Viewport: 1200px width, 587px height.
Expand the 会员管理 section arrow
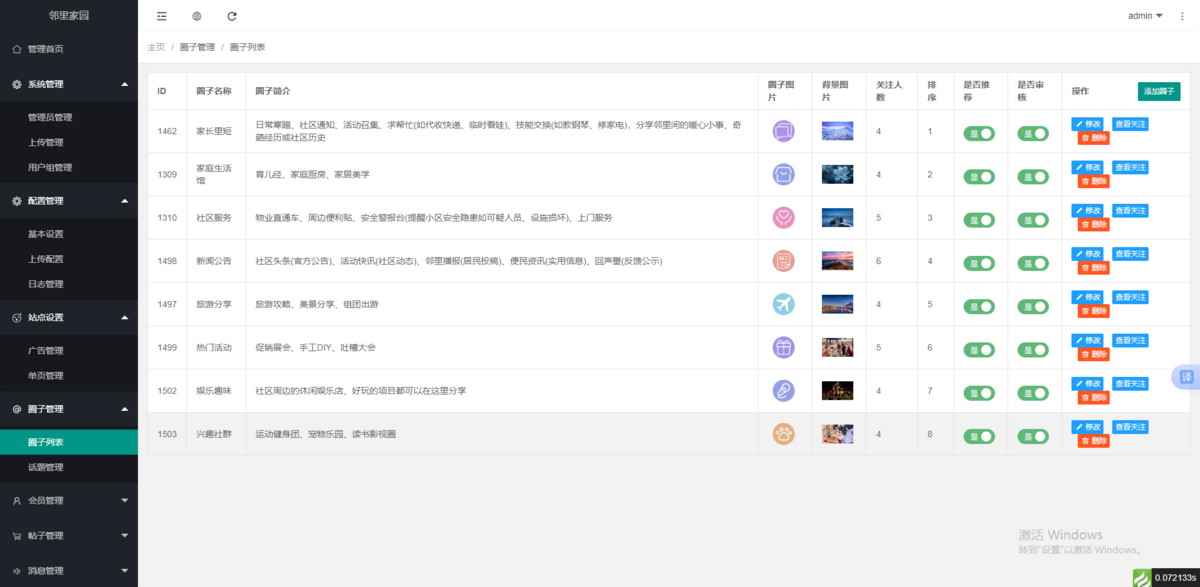(124, 500)
